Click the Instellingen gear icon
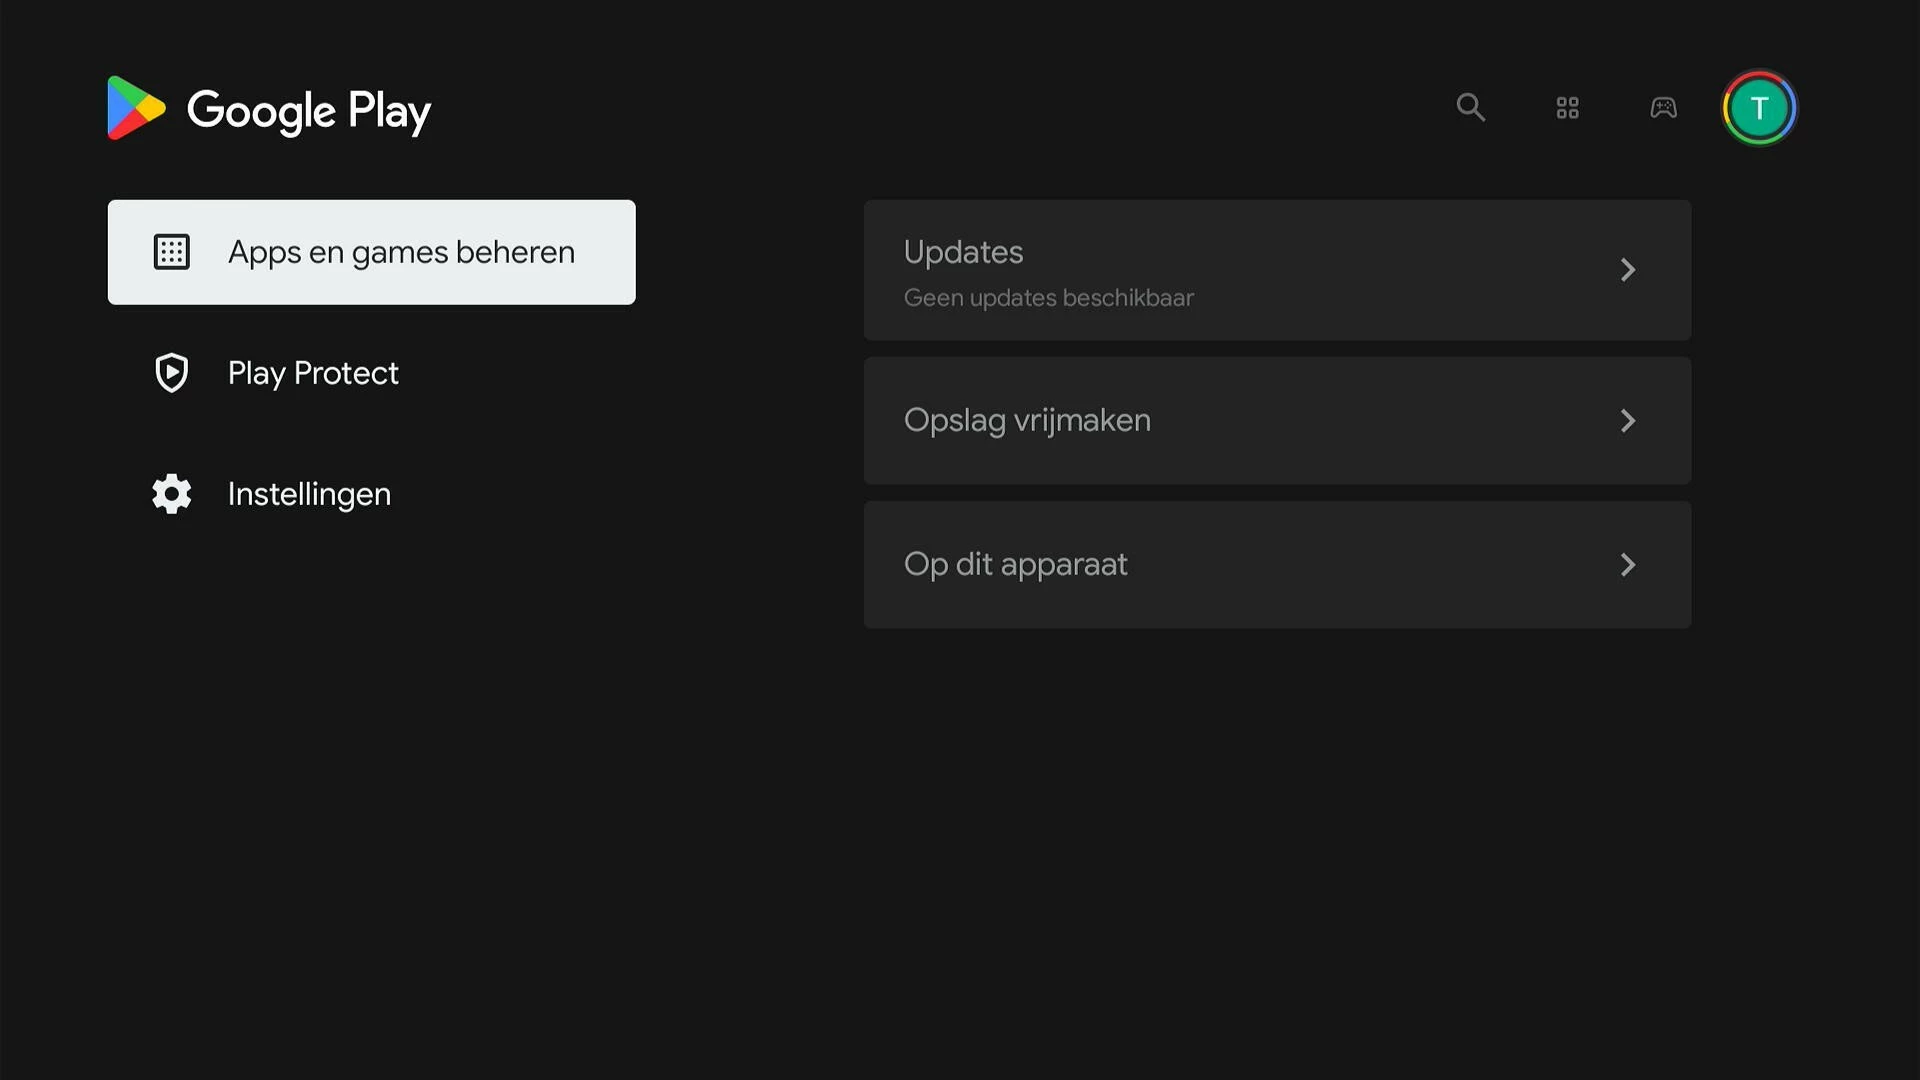 pos(171,494)
